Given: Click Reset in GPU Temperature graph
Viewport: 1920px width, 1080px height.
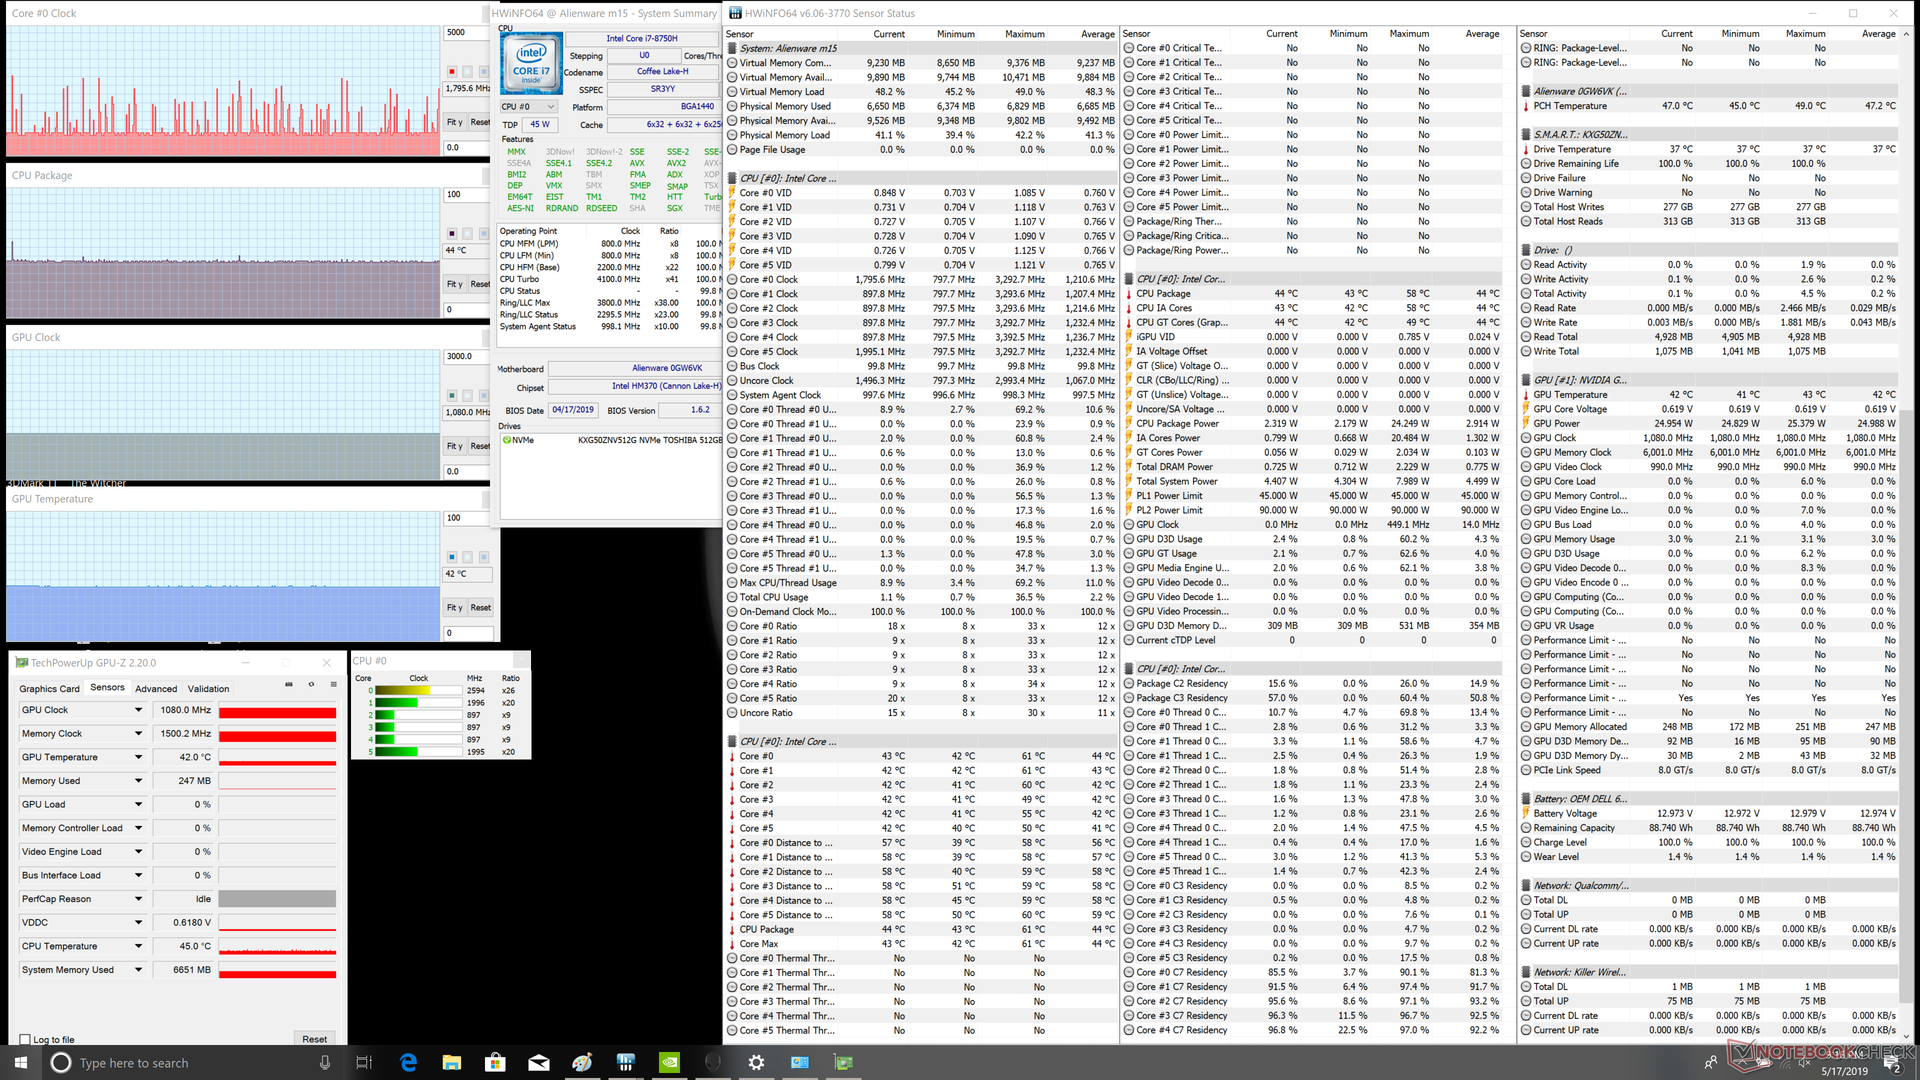Looking at the screenshot, I should 481,607.
